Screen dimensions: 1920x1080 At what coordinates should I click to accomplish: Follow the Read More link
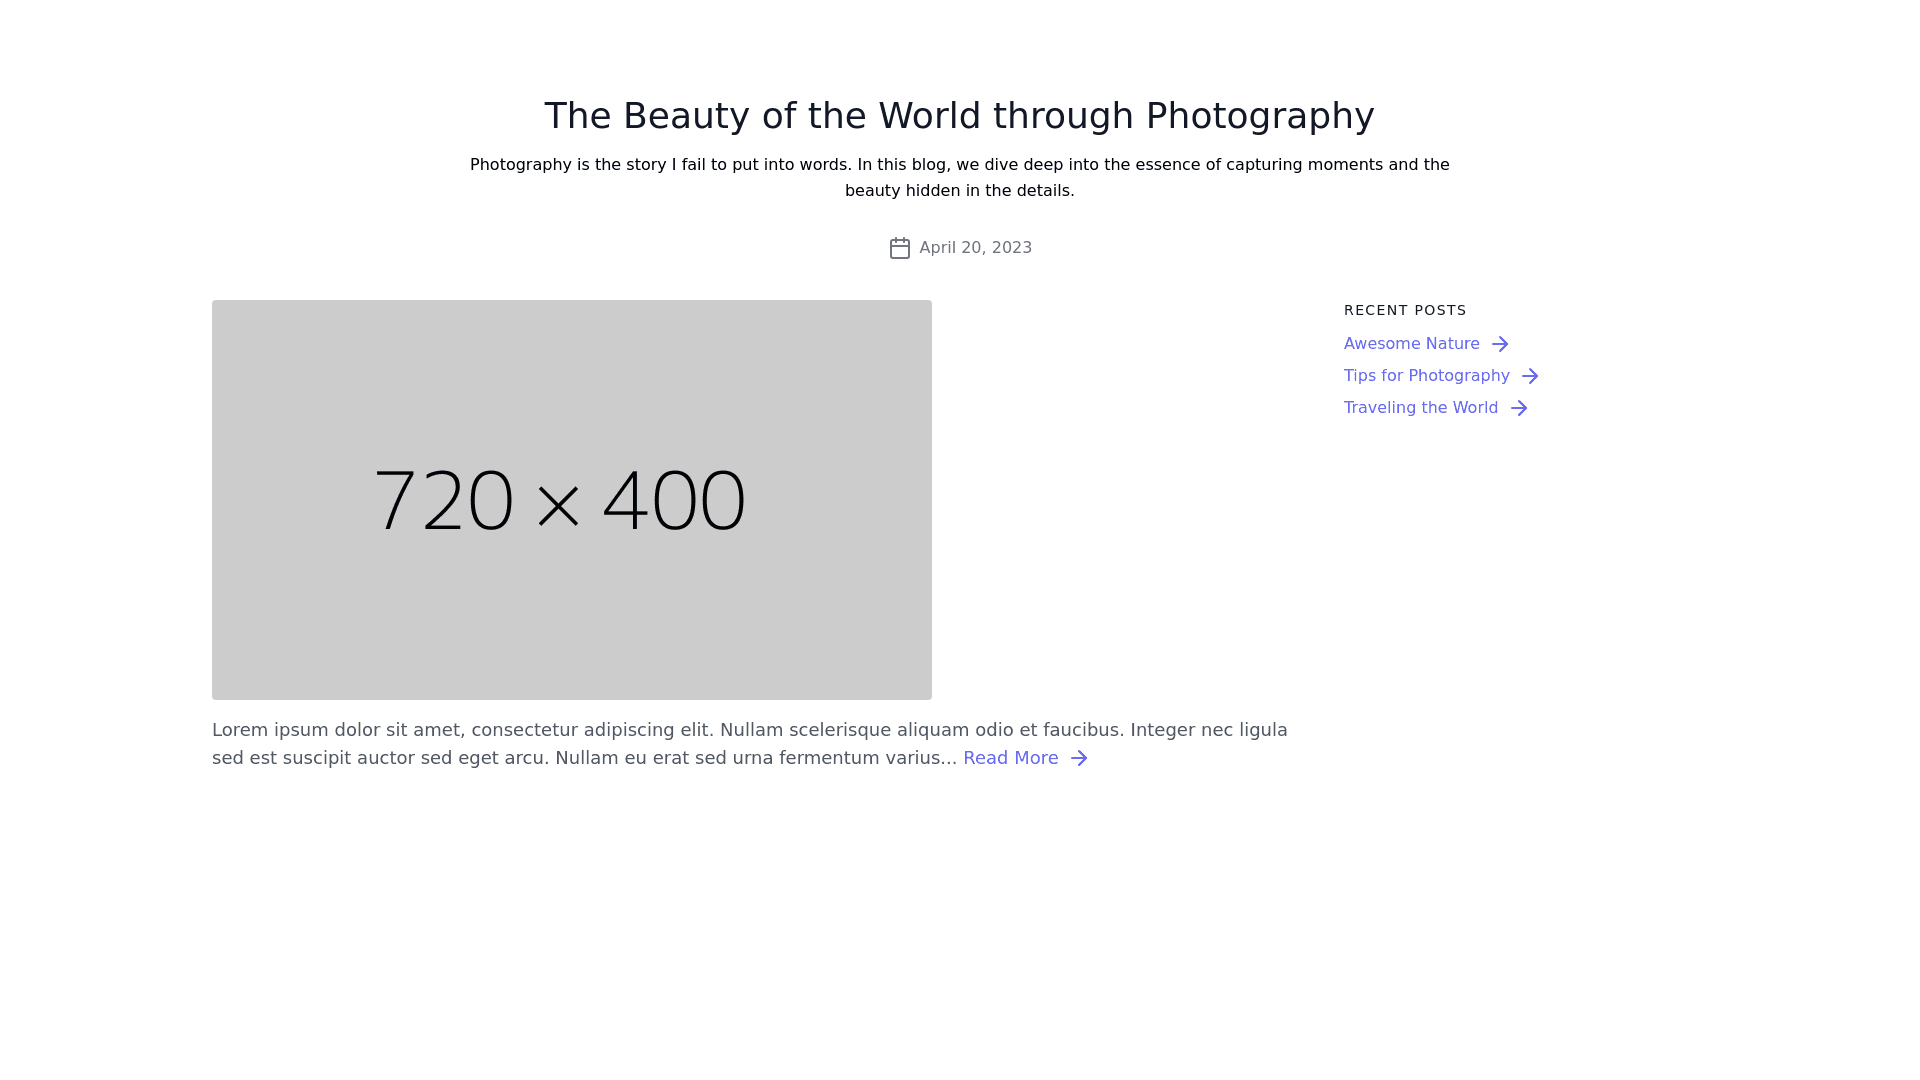[1010, 758]
